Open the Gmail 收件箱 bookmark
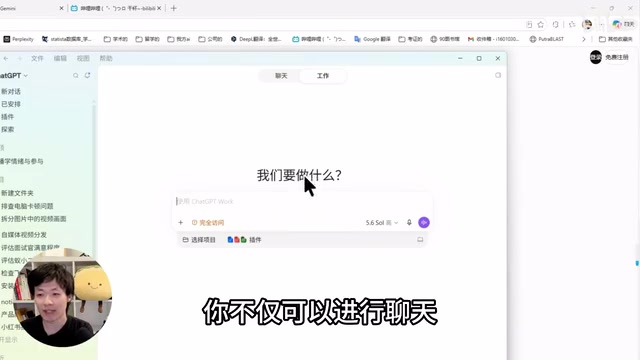This screenshot has height=360, width=640. click(x=493, y=39)
